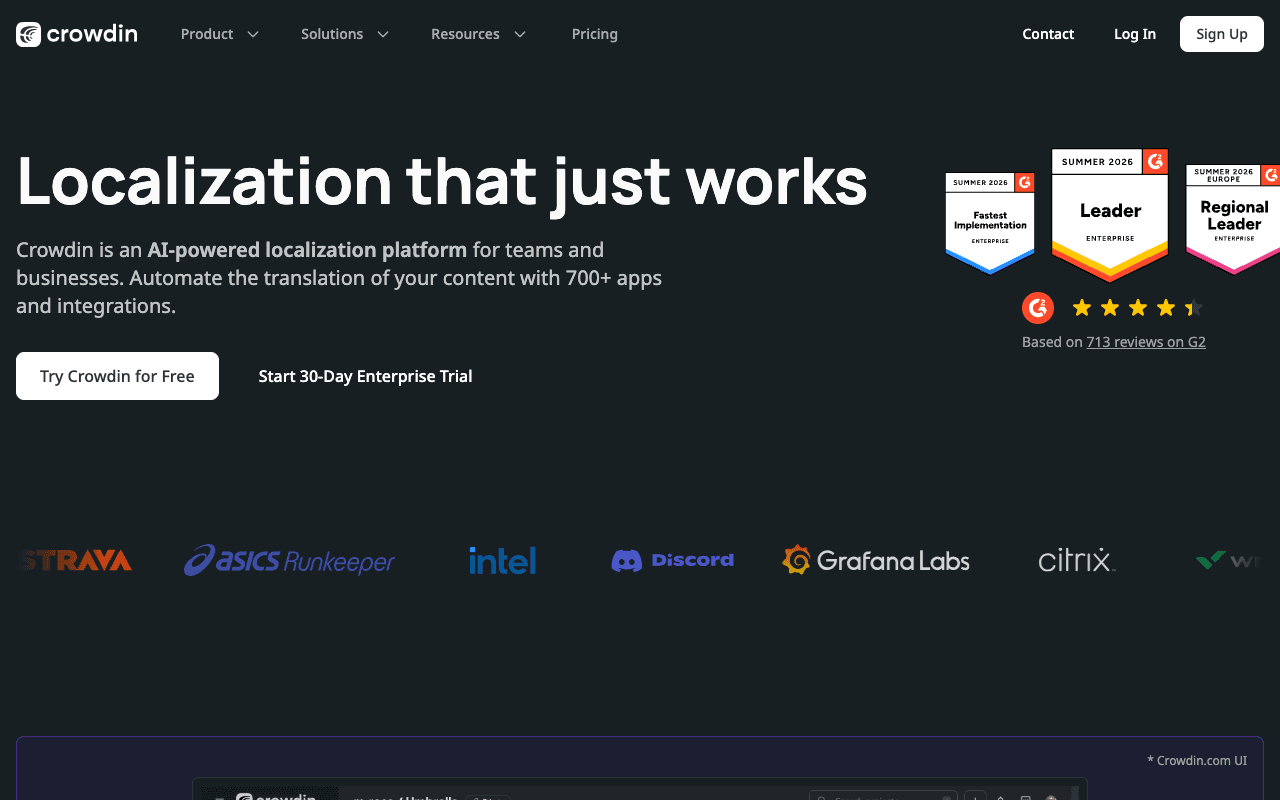Image resolution: width=1280 pixels, height=800 pixels.
Task: Click Try Crowdin for Free button
Action: (117, 376)
